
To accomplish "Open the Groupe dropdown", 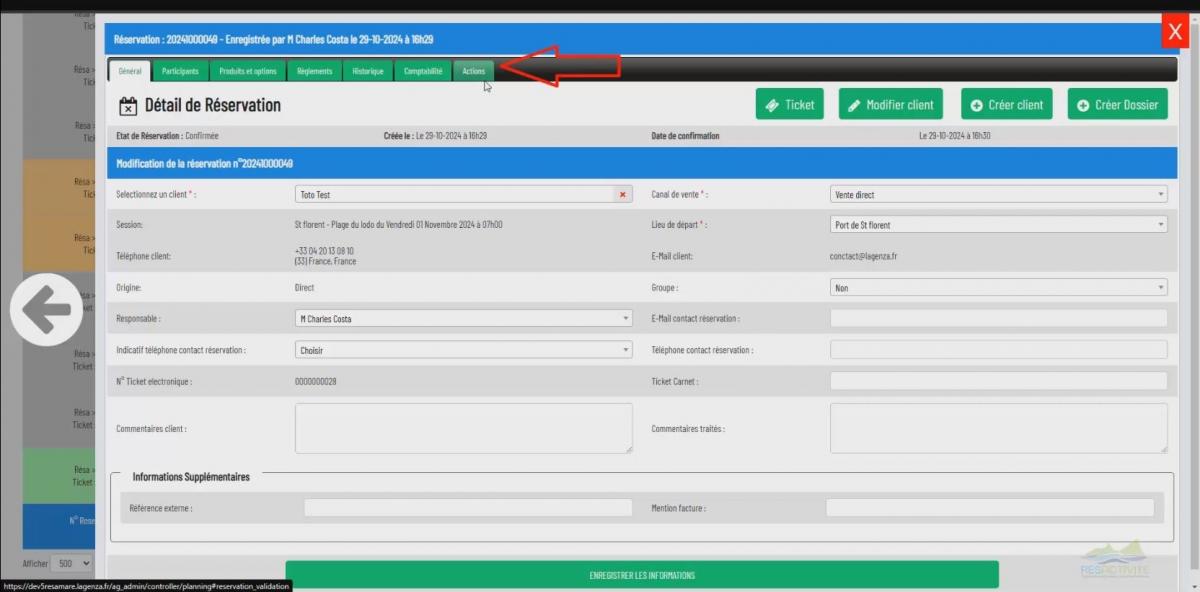I will point(999,288).
